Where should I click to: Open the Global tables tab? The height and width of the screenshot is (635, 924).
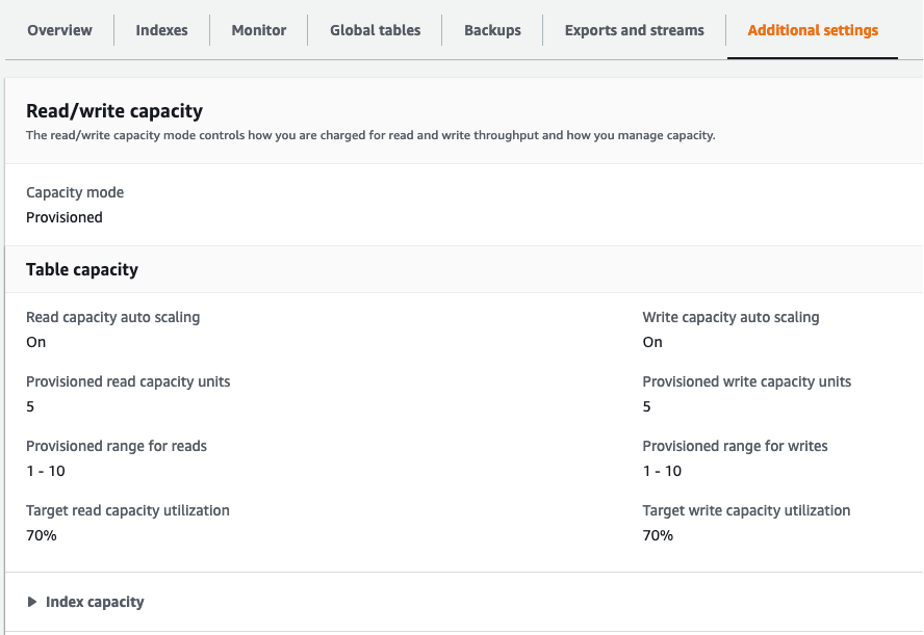coord(374,30)
